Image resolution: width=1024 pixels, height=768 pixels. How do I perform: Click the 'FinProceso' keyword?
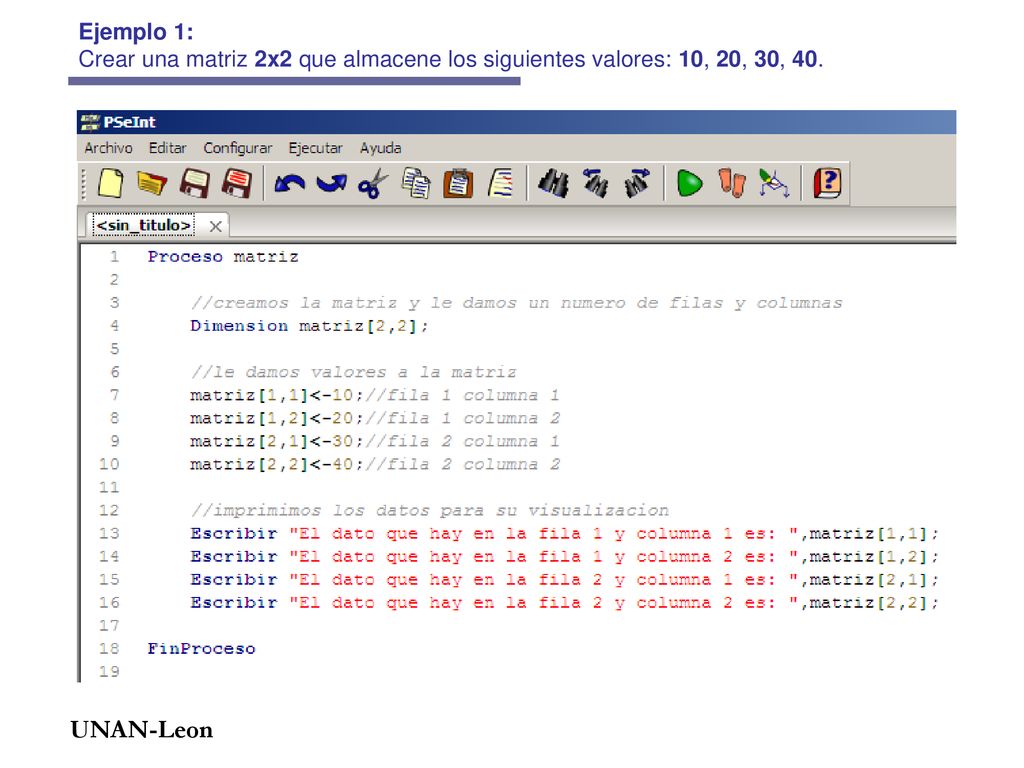pos(201,648)
